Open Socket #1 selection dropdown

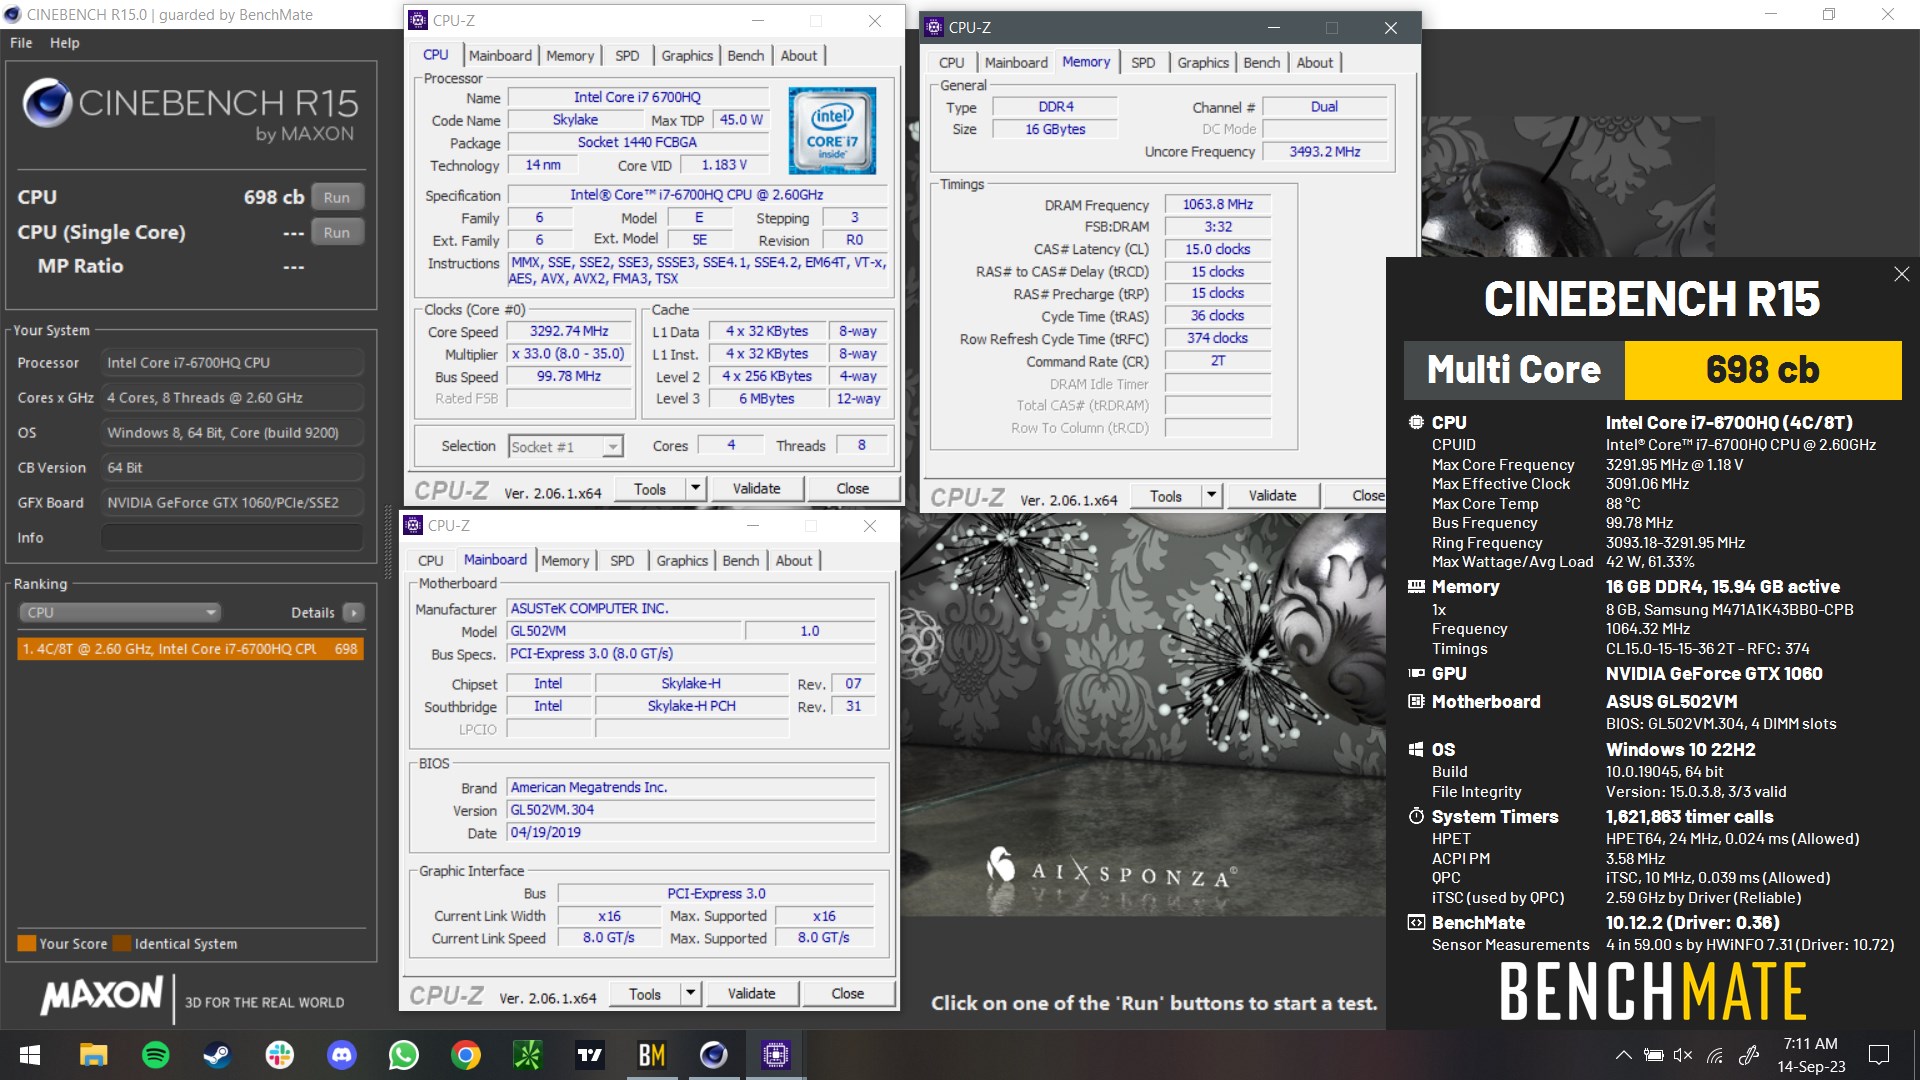click(566, 446)
